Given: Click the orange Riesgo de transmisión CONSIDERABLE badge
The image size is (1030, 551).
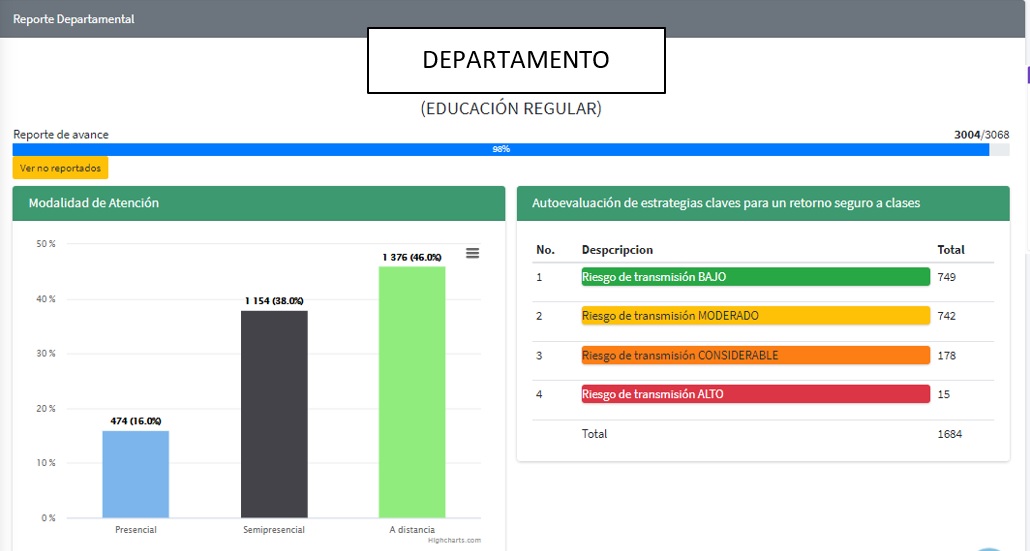Looking at the screenshot, I should tap(755, 355).
